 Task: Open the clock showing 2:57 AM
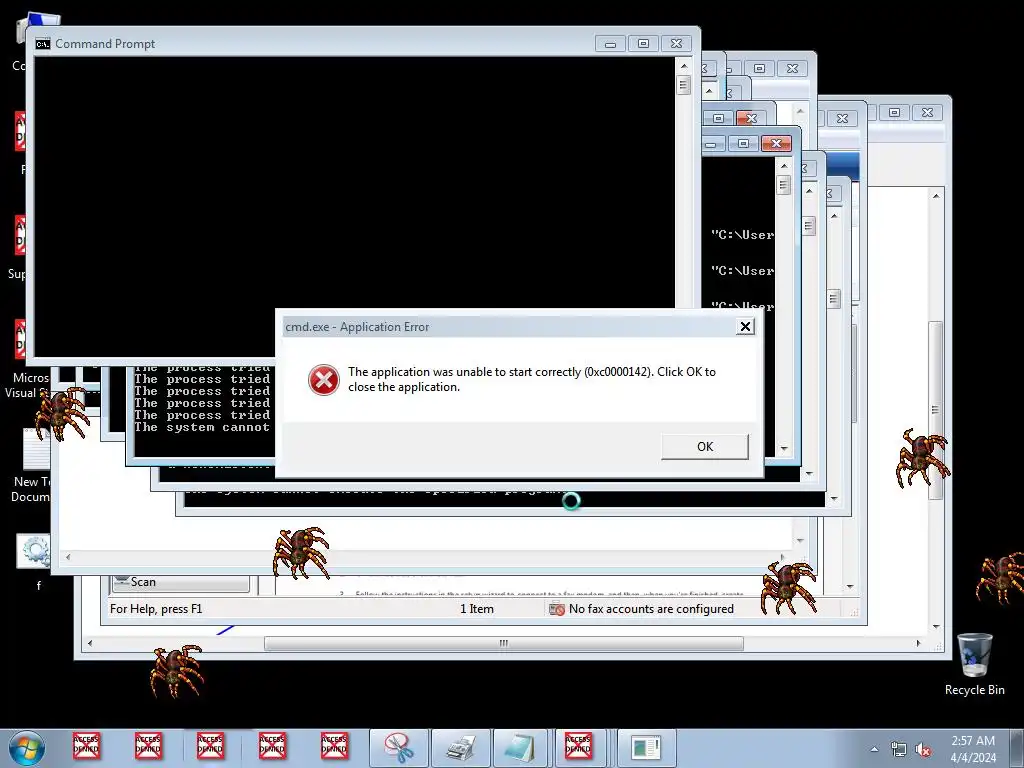(973, 749)
